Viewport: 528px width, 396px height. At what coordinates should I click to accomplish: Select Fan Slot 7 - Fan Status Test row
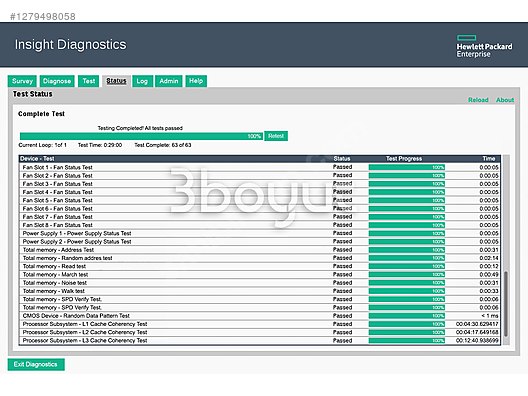[259, 217]
